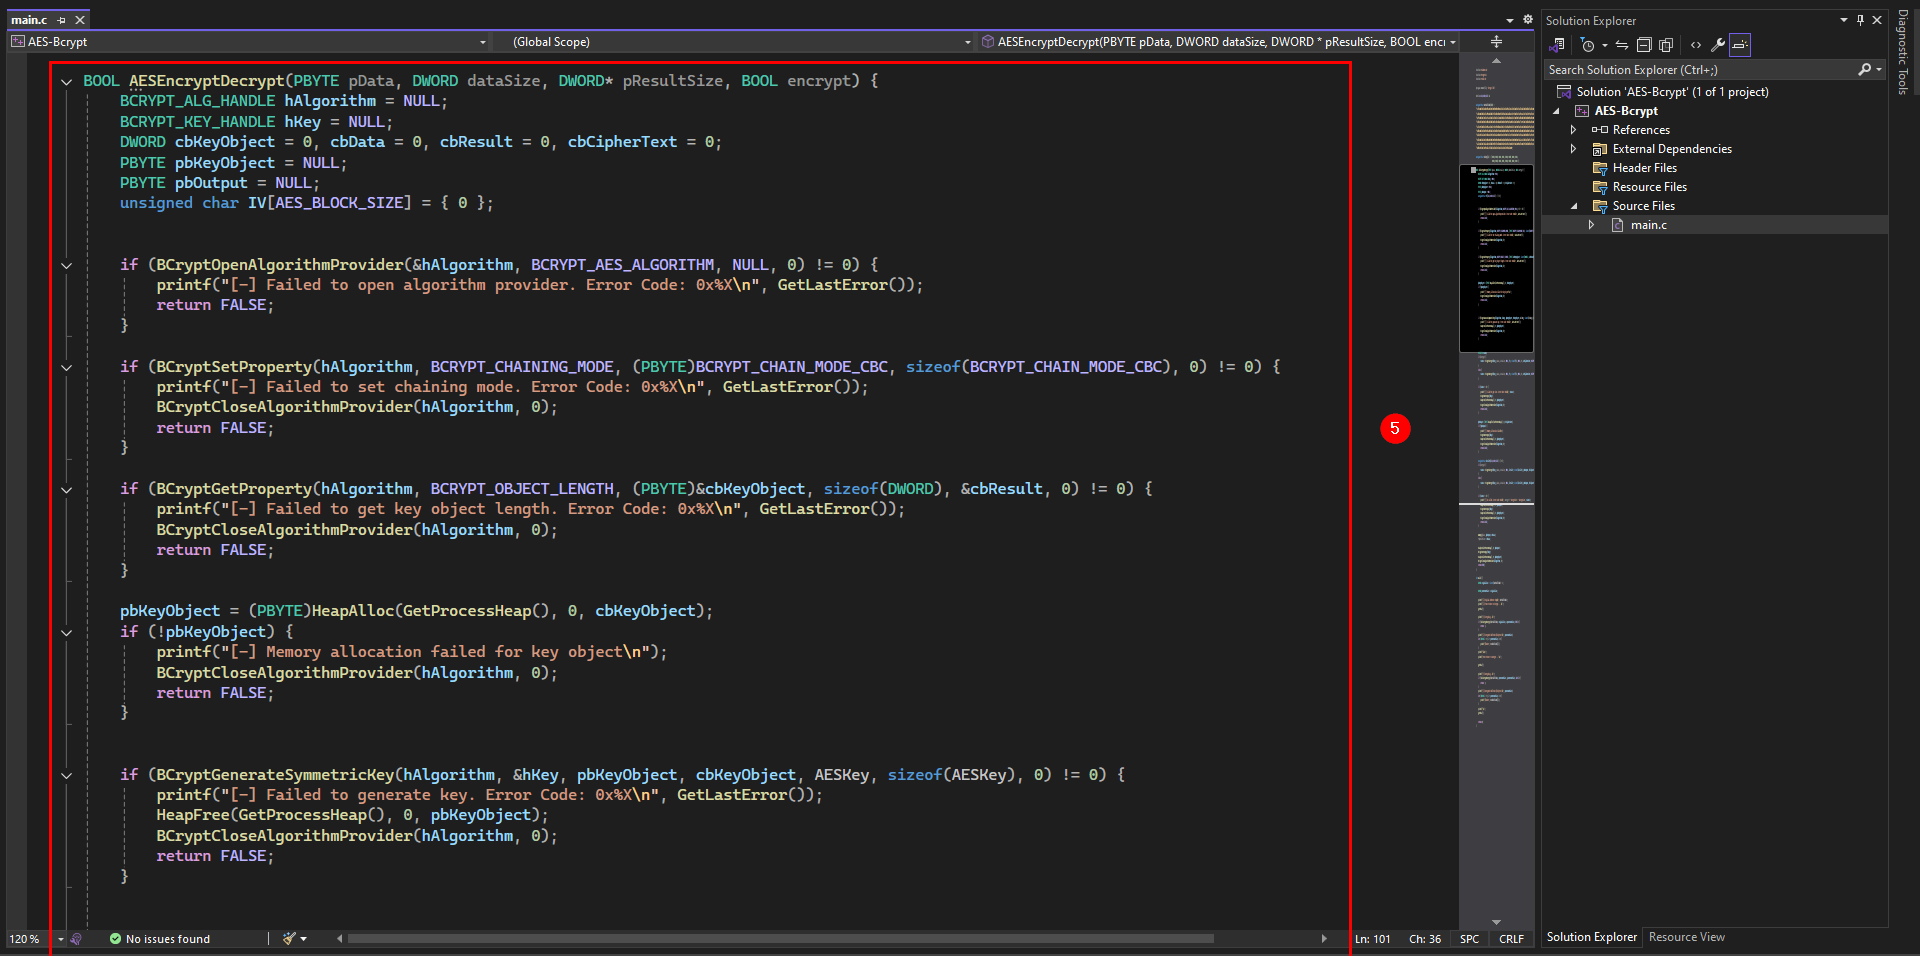1920x956 pixels.
Task: Collapse All in Solution Explorer
Action: [1644, 45]
